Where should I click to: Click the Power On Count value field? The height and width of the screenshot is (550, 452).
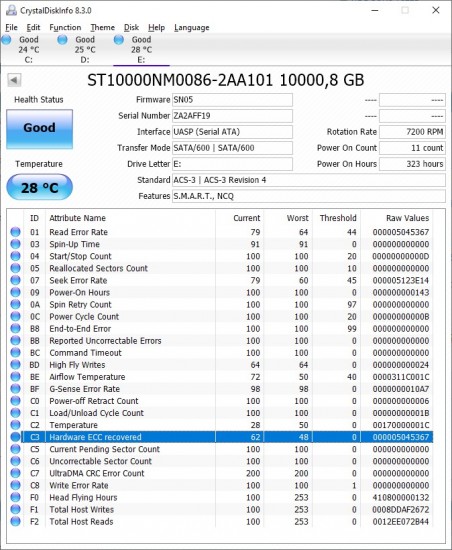[412, 148]
